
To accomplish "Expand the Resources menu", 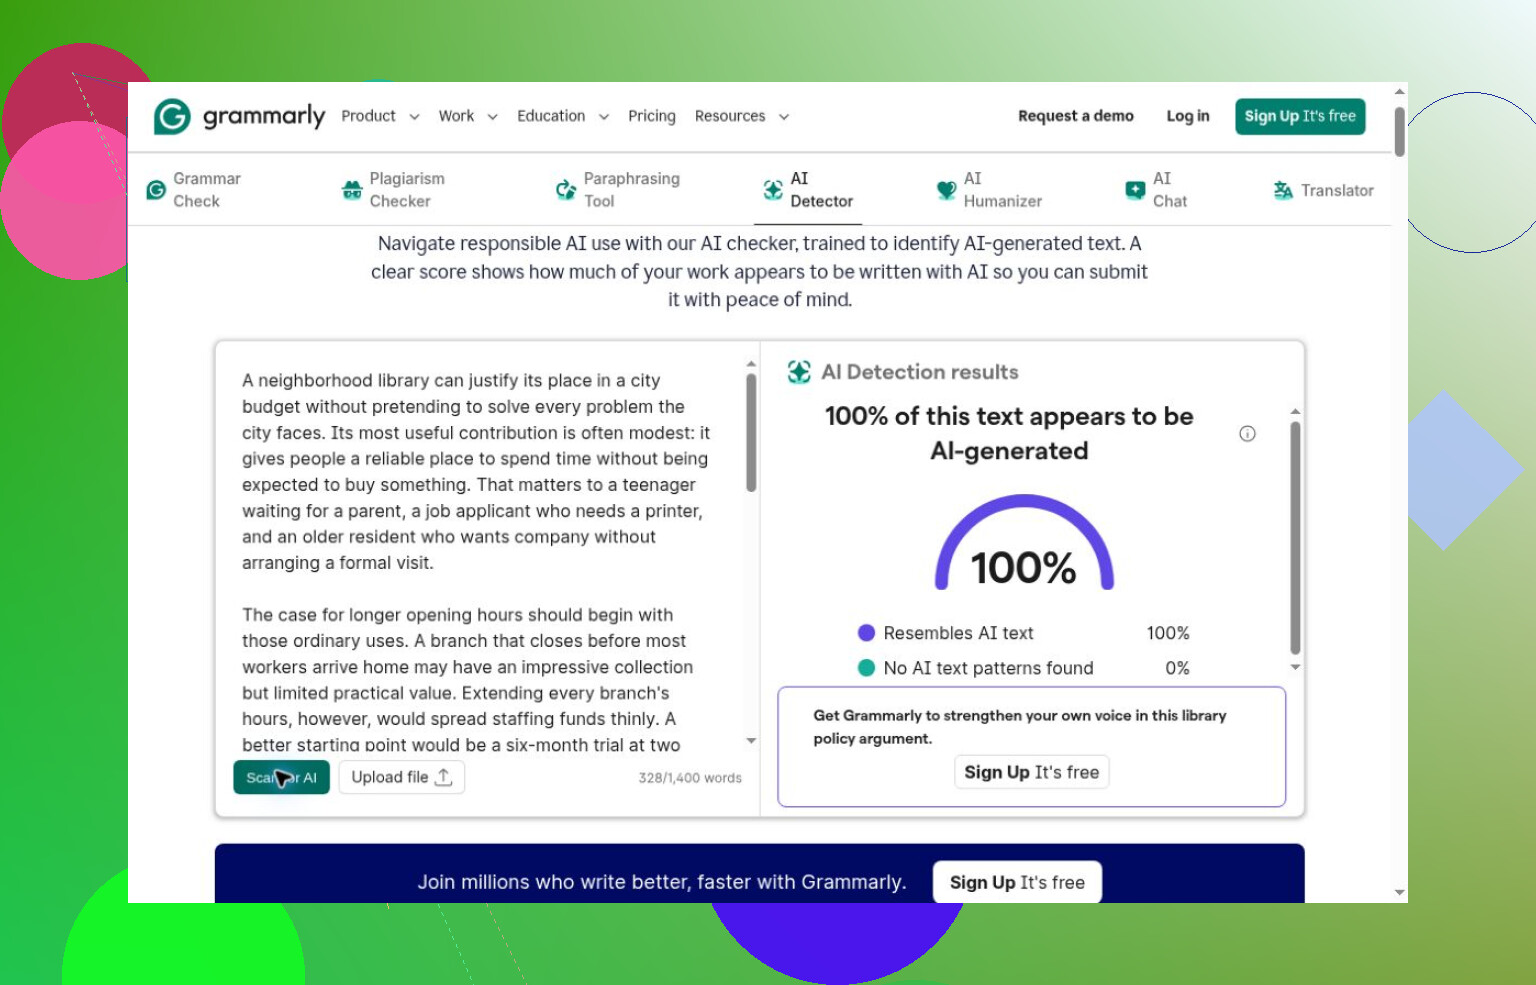I will pyautogui.click(x=742, y=116).
